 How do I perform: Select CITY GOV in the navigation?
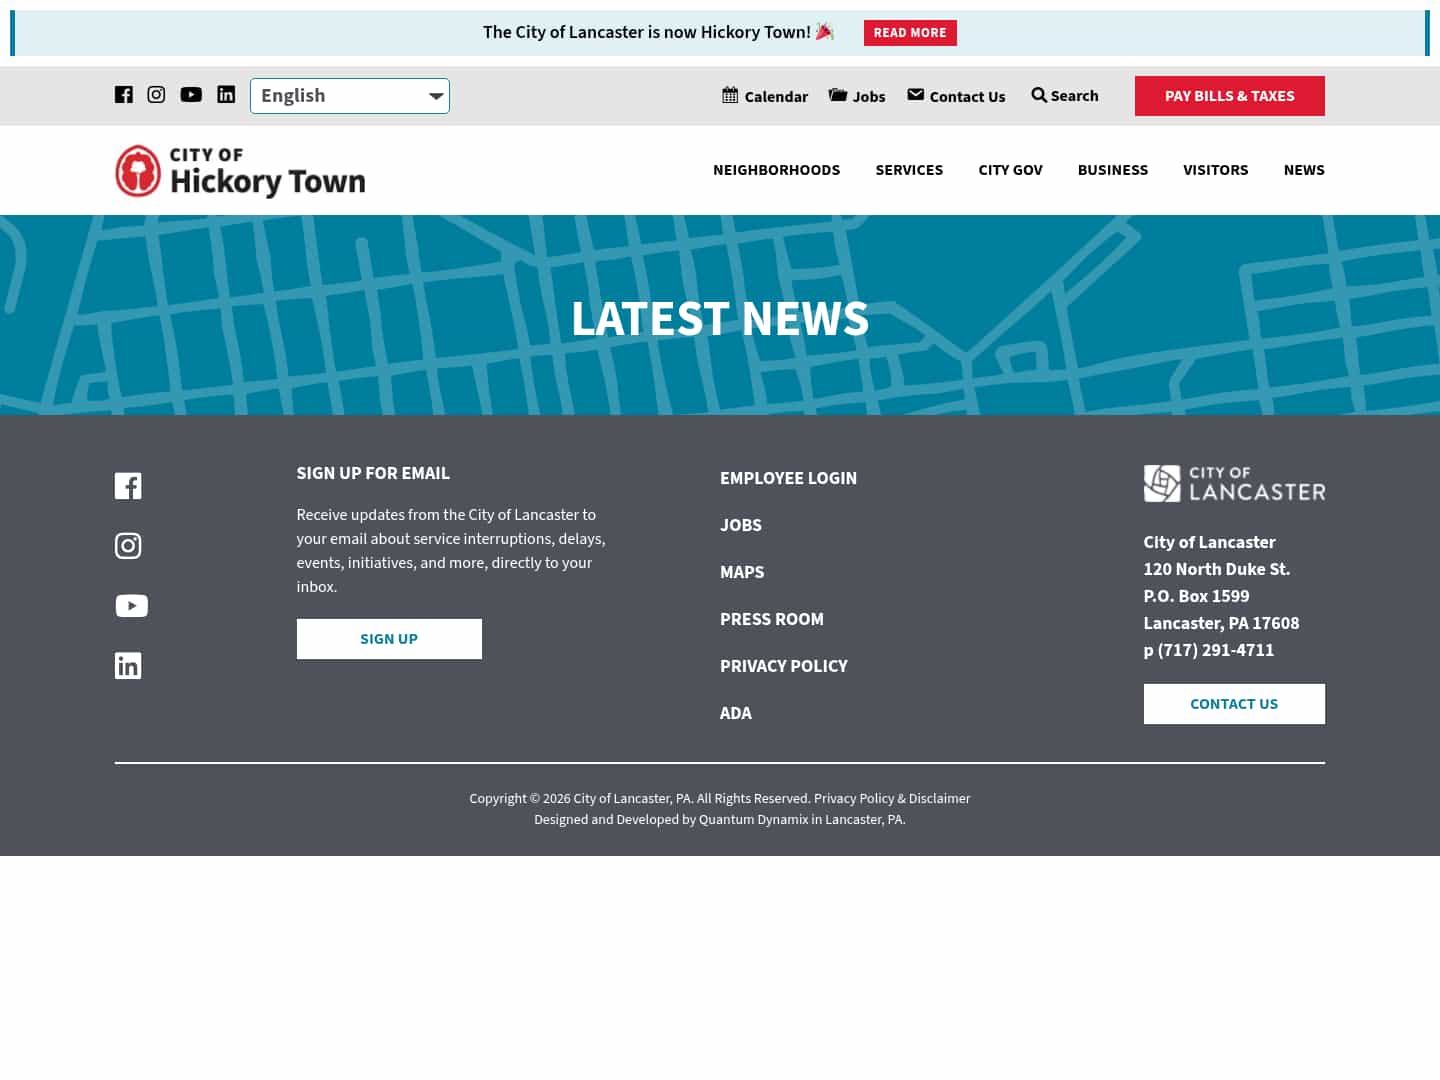[x=1010, y=170]
